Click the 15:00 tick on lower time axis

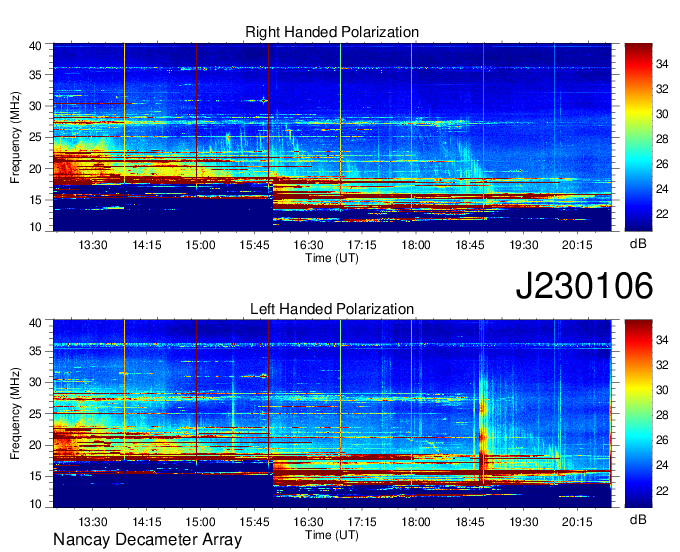[x=200, y=522]
